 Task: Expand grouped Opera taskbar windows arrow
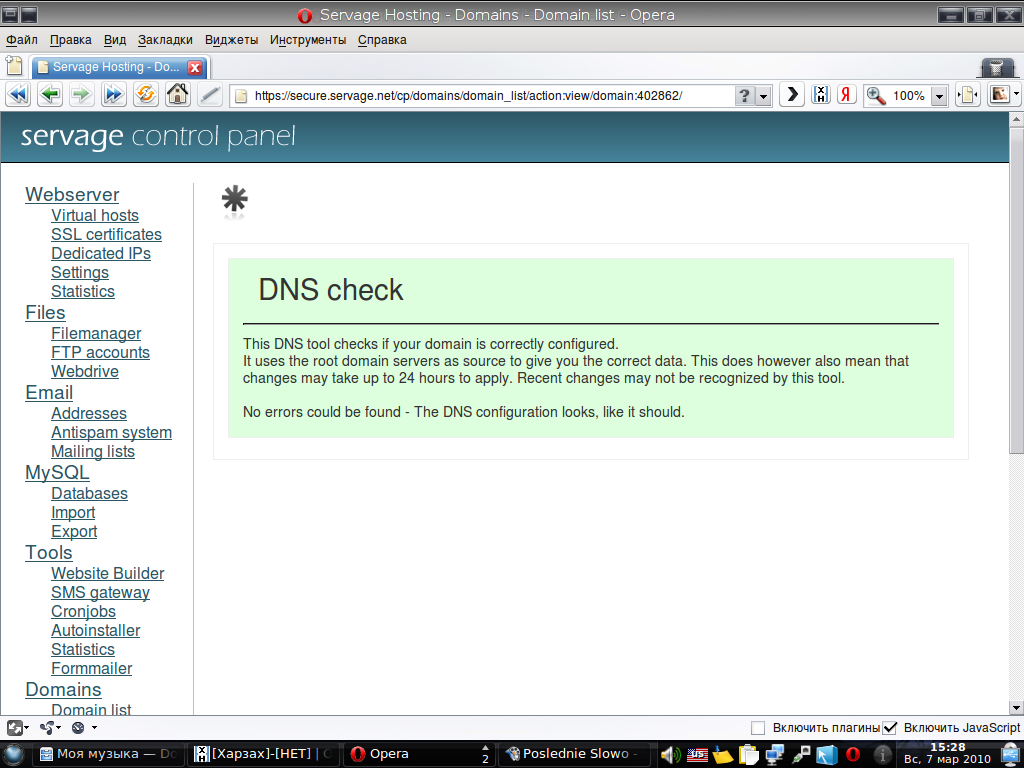pyautogui.click(x=485, y=748)
